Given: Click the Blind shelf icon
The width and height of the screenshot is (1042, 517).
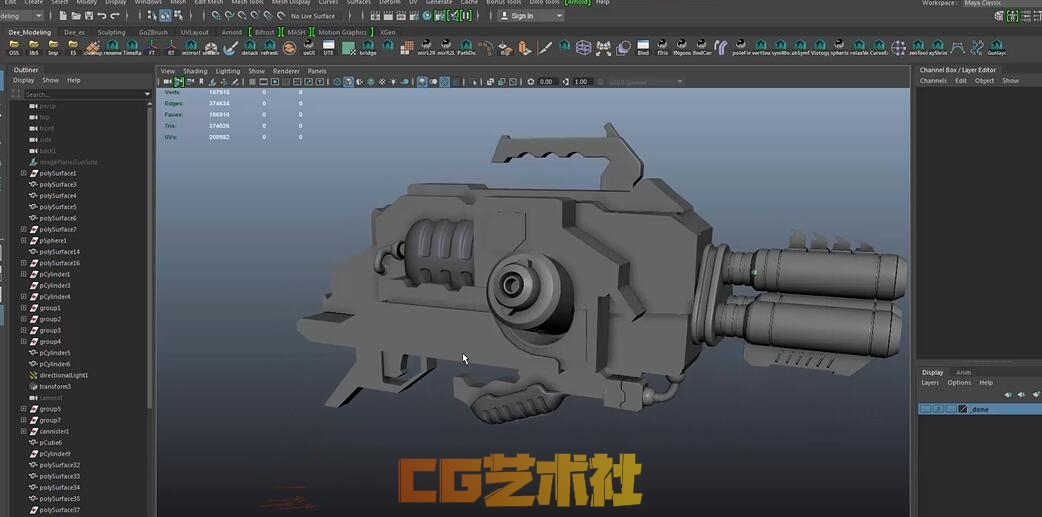Looking at the screenshot, I should (x=643, y=47).
